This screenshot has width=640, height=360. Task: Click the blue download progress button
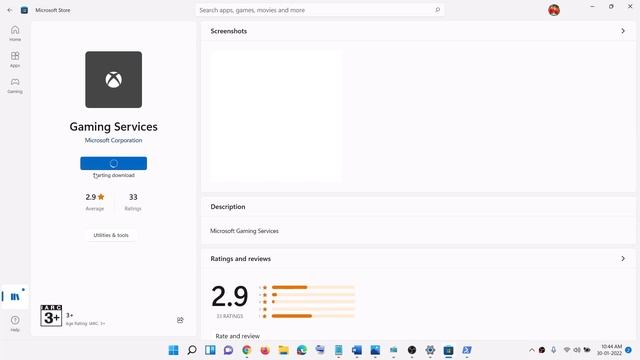[113, 163]
